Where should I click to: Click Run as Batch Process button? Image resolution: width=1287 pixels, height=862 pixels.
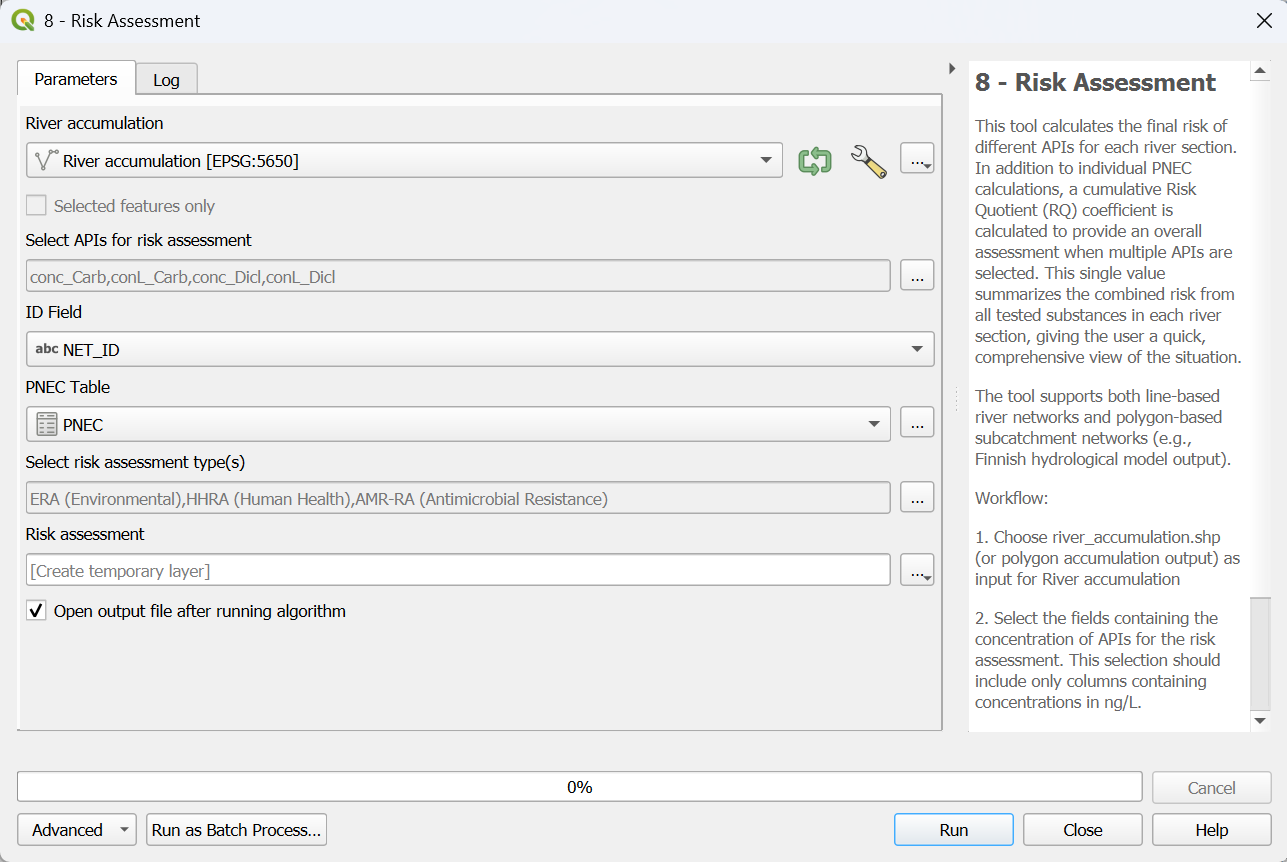(237, 830)
